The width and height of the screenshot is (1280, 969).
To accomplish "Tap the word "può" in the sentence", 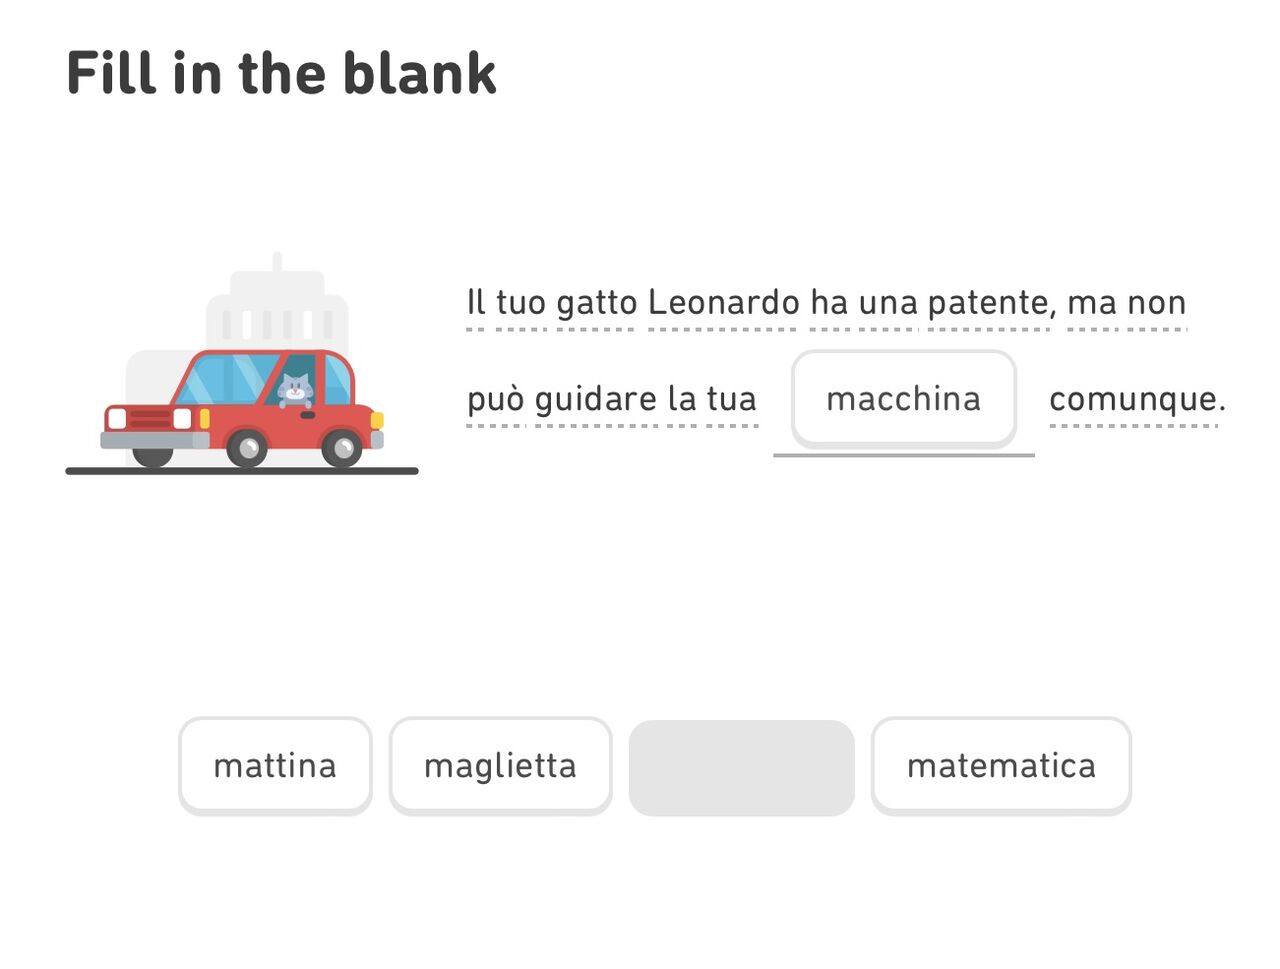I will pos(495,399).
